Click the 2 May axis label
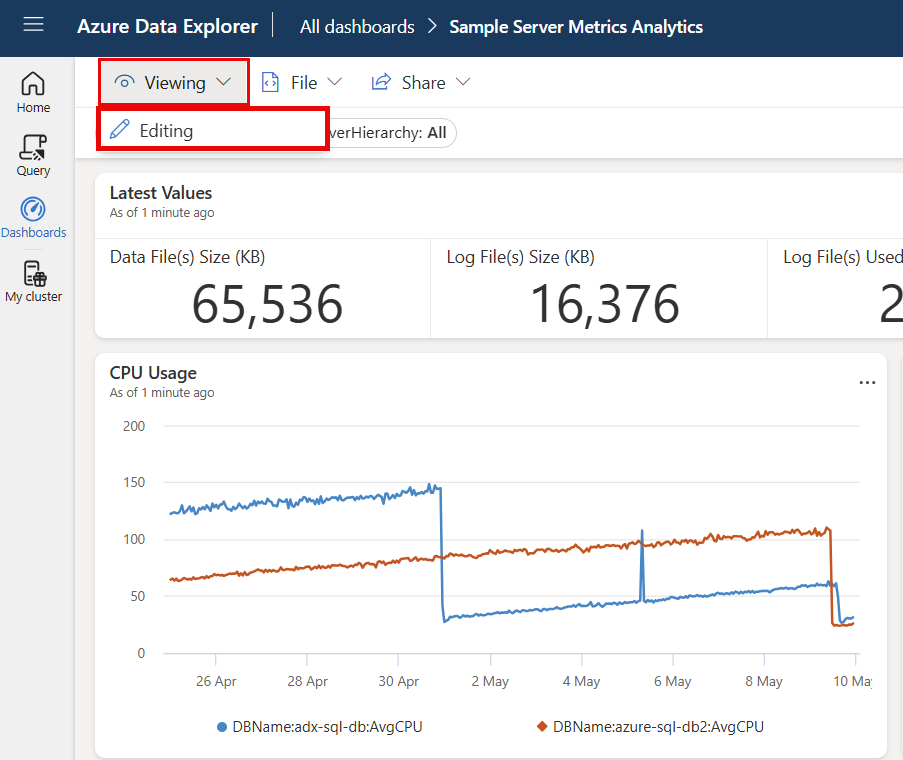Screen dimensions: 903x760 pyautogui.click(x=490, y=681)
